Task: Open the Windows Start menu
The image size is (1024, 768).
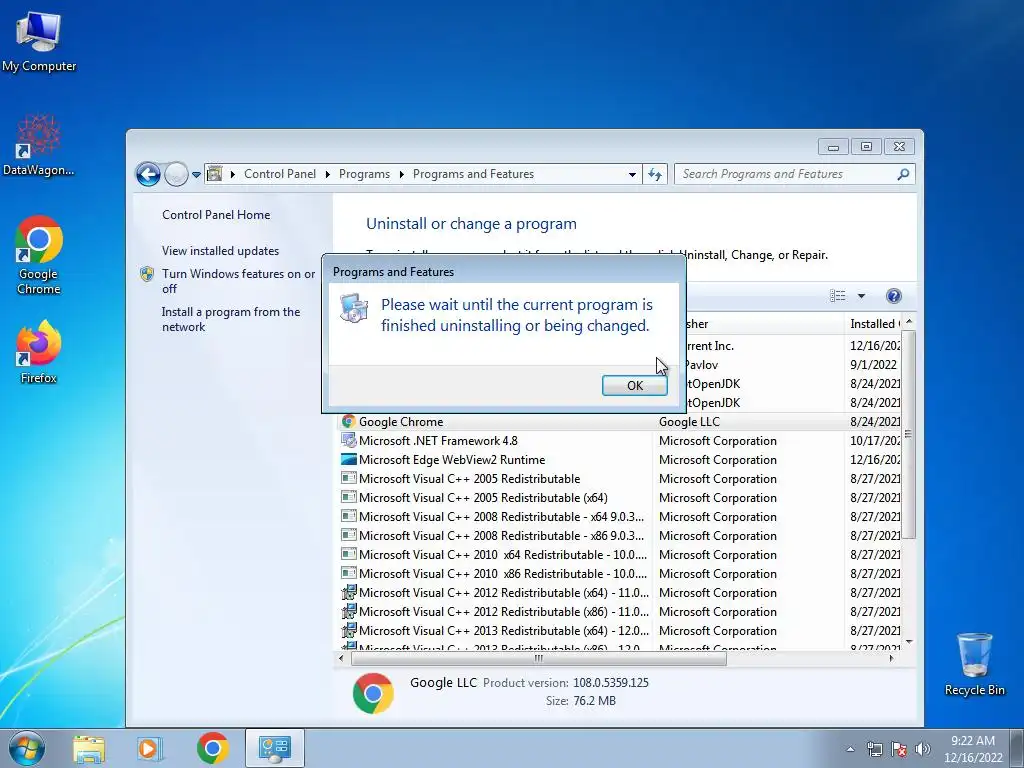Action: click(26, 748)
